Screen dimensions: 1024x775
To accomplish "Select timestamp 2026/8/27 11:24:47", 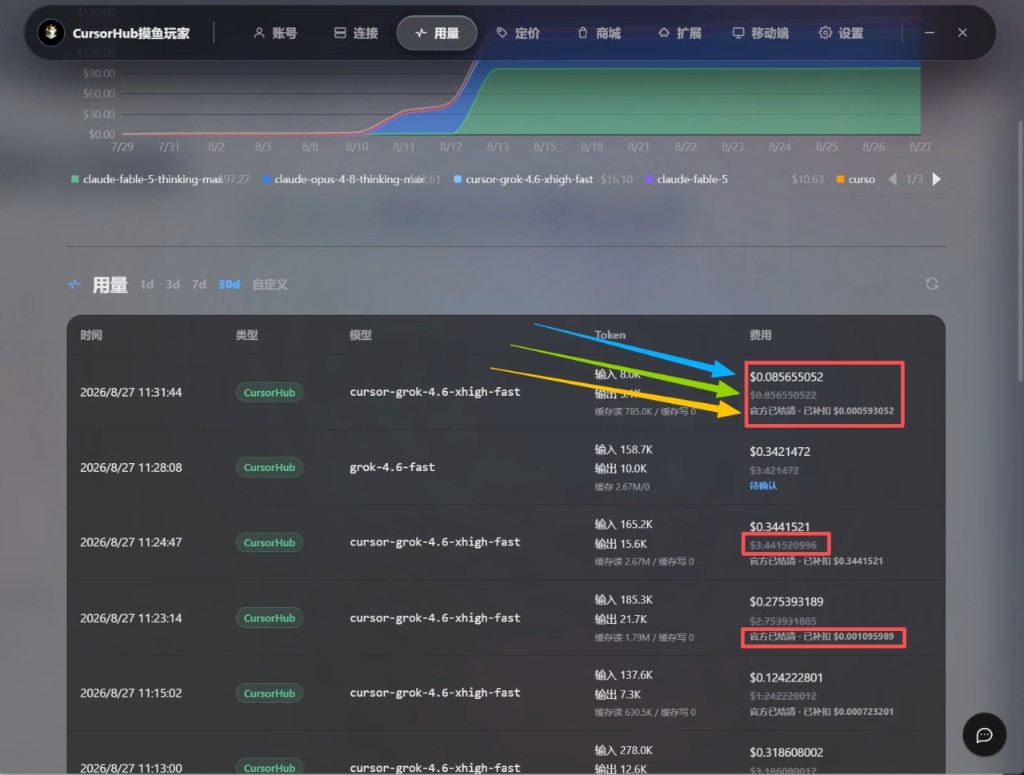I will 131,543.
